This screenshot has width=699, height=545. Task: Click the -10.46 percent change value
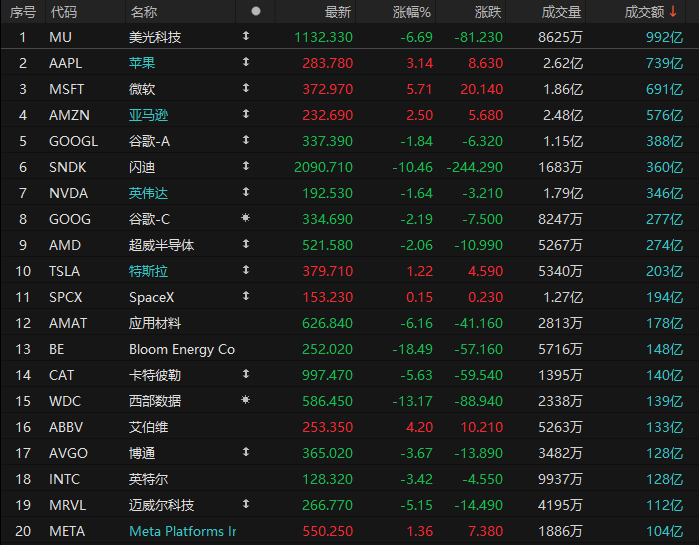click(412, 168)
